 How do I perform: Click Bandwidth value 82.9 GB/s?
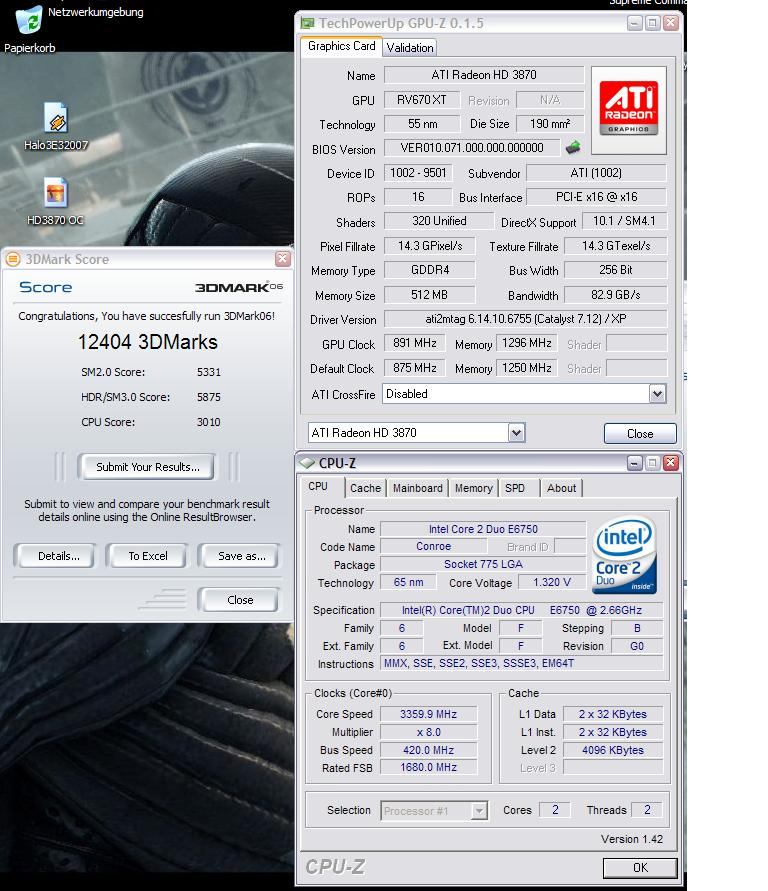click(x=615, y=295)
